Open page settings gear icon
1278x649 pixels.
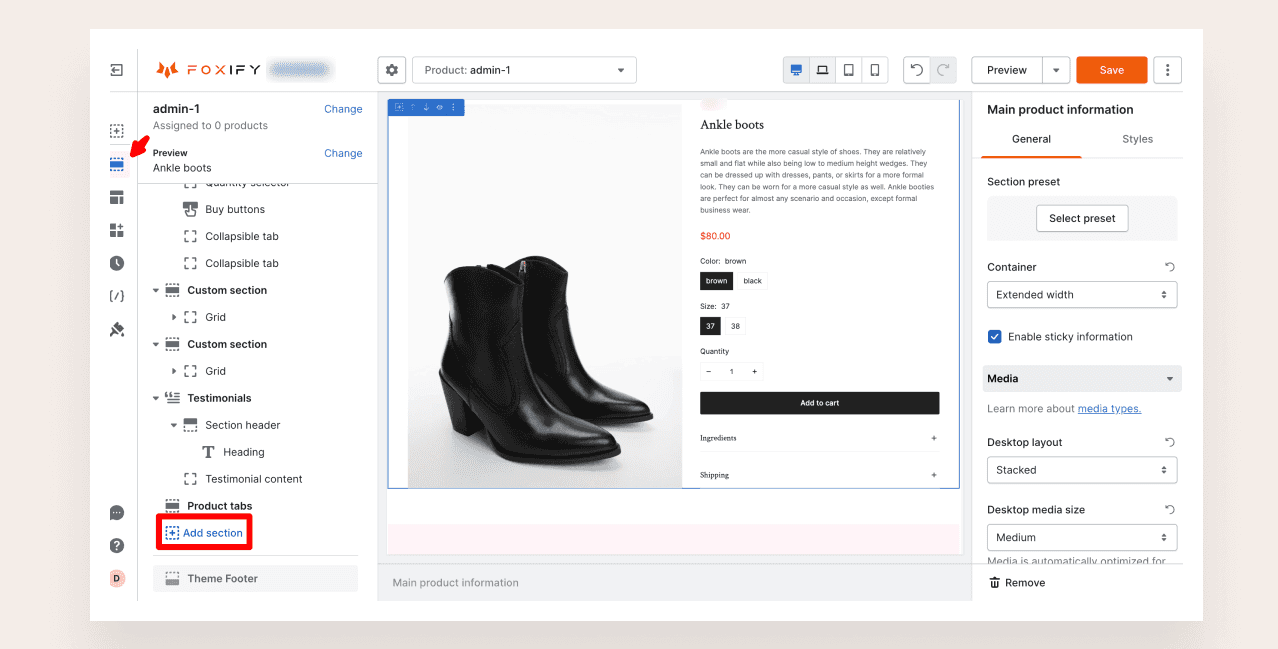tap(392, 70)
